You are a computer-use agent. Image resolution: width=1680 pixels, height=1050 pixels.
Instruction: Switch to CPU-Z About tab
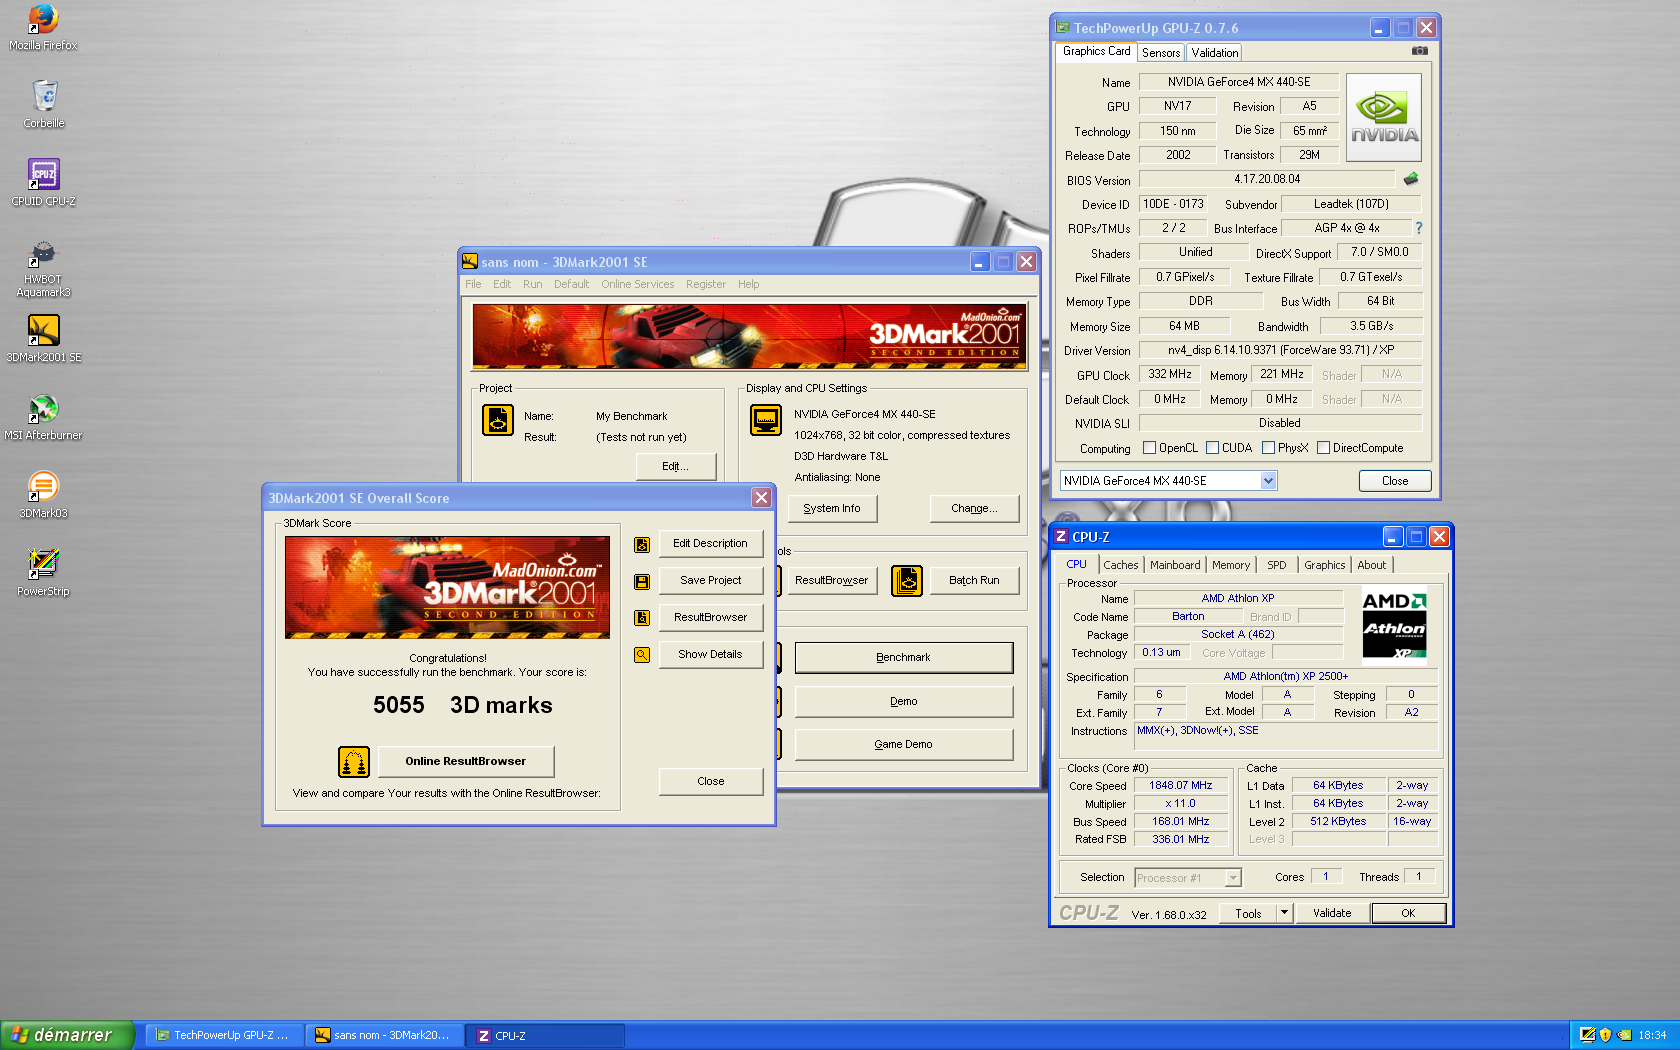(x=1371, y=565)
